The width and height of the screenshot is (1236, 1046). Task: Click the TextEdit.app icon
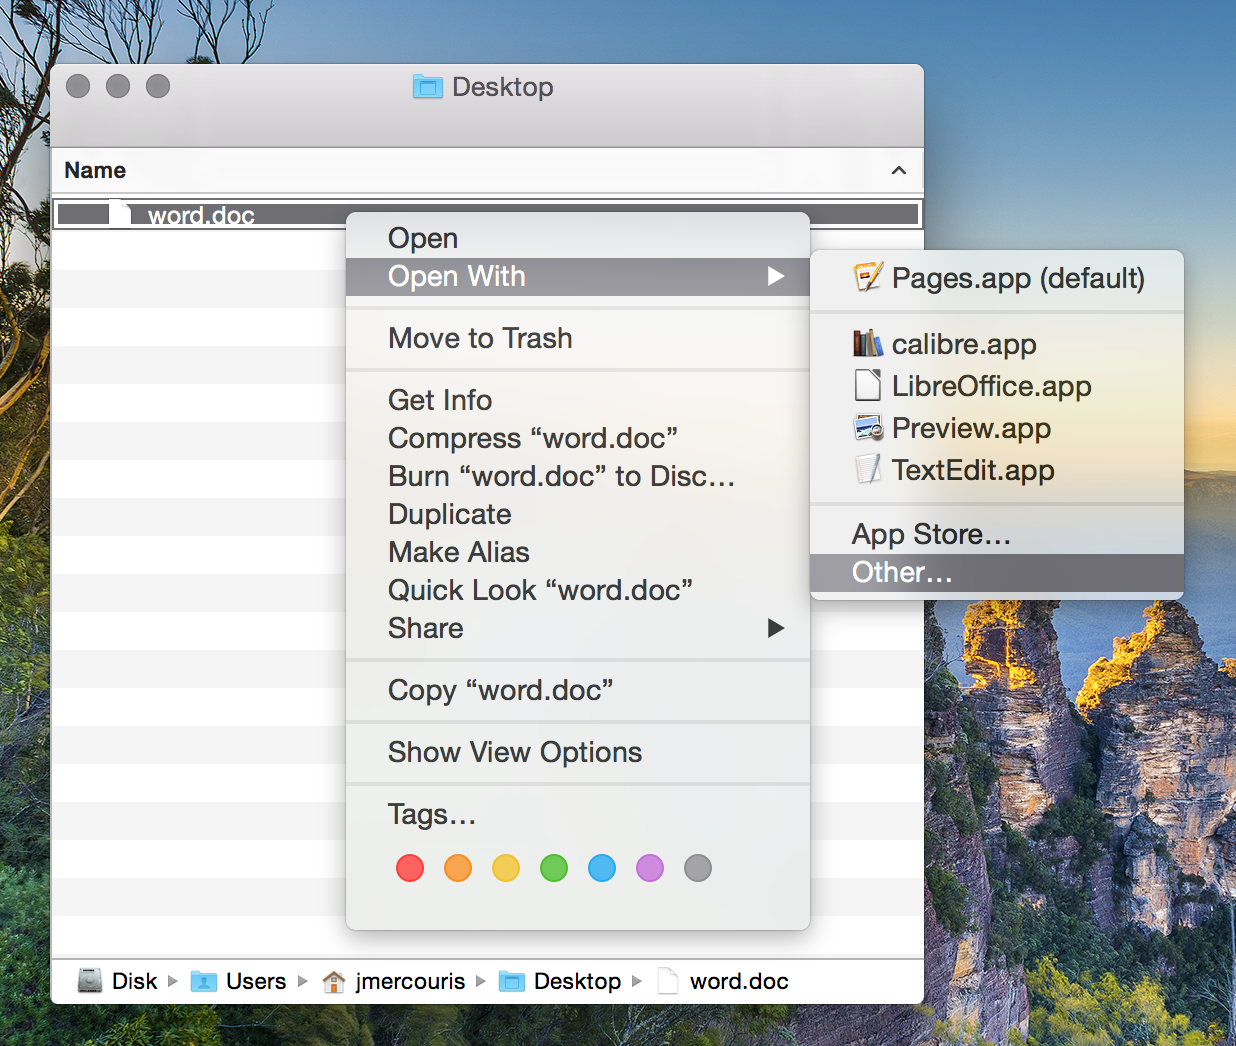click(868, 469)
